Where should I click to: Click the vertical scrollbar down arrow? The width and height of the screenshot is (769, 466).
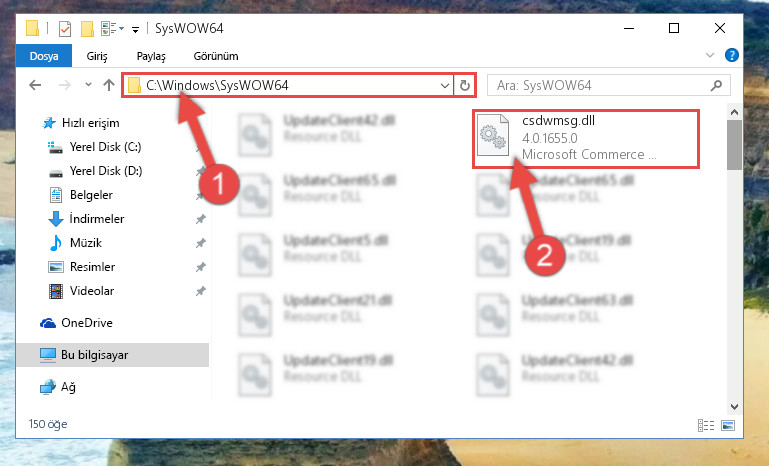[734, 407]
